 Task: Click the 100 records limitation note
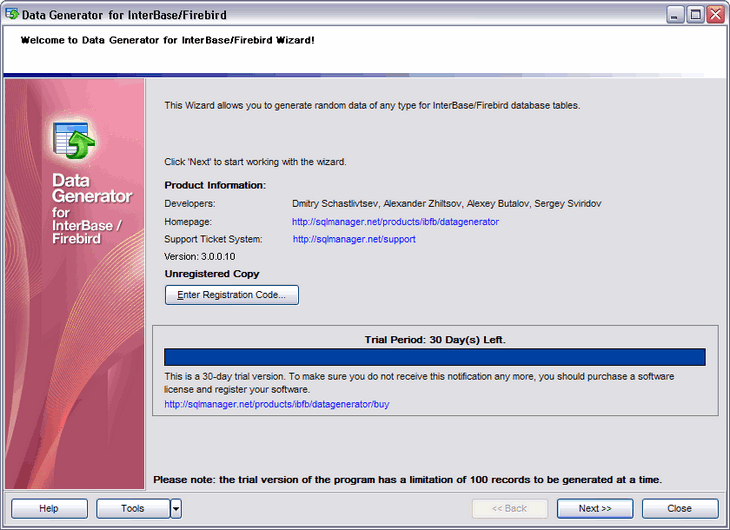coord(407,480)
